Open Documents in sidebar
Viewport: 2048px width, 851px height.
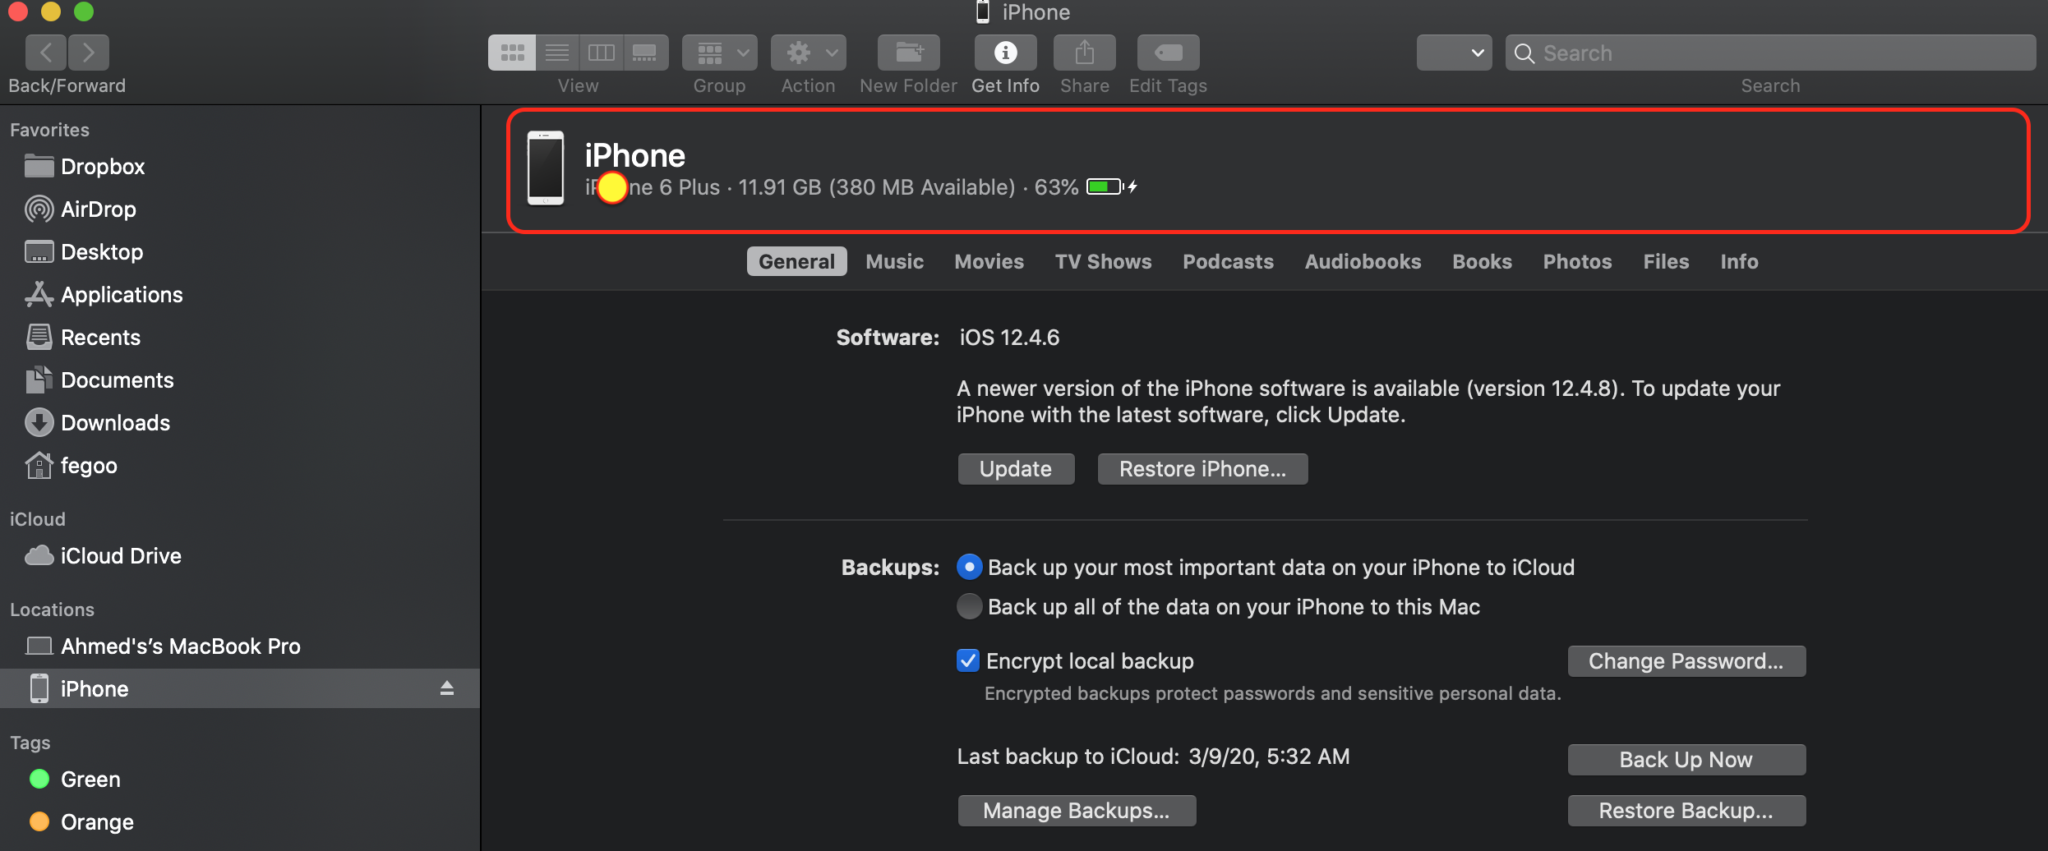117,380
